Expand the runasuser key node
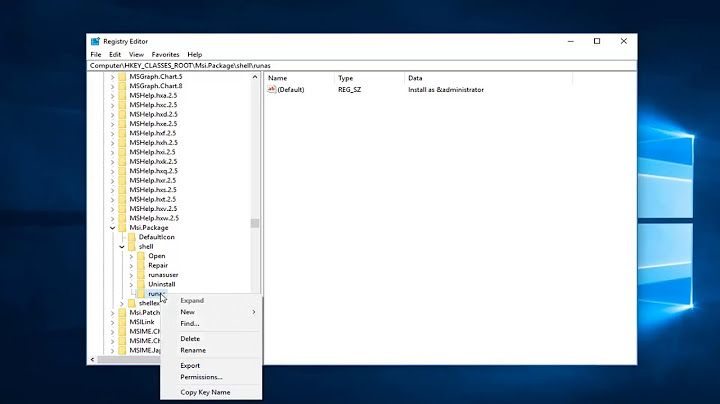The width and height of the screenshot is (720, 404). pos(131,275)
